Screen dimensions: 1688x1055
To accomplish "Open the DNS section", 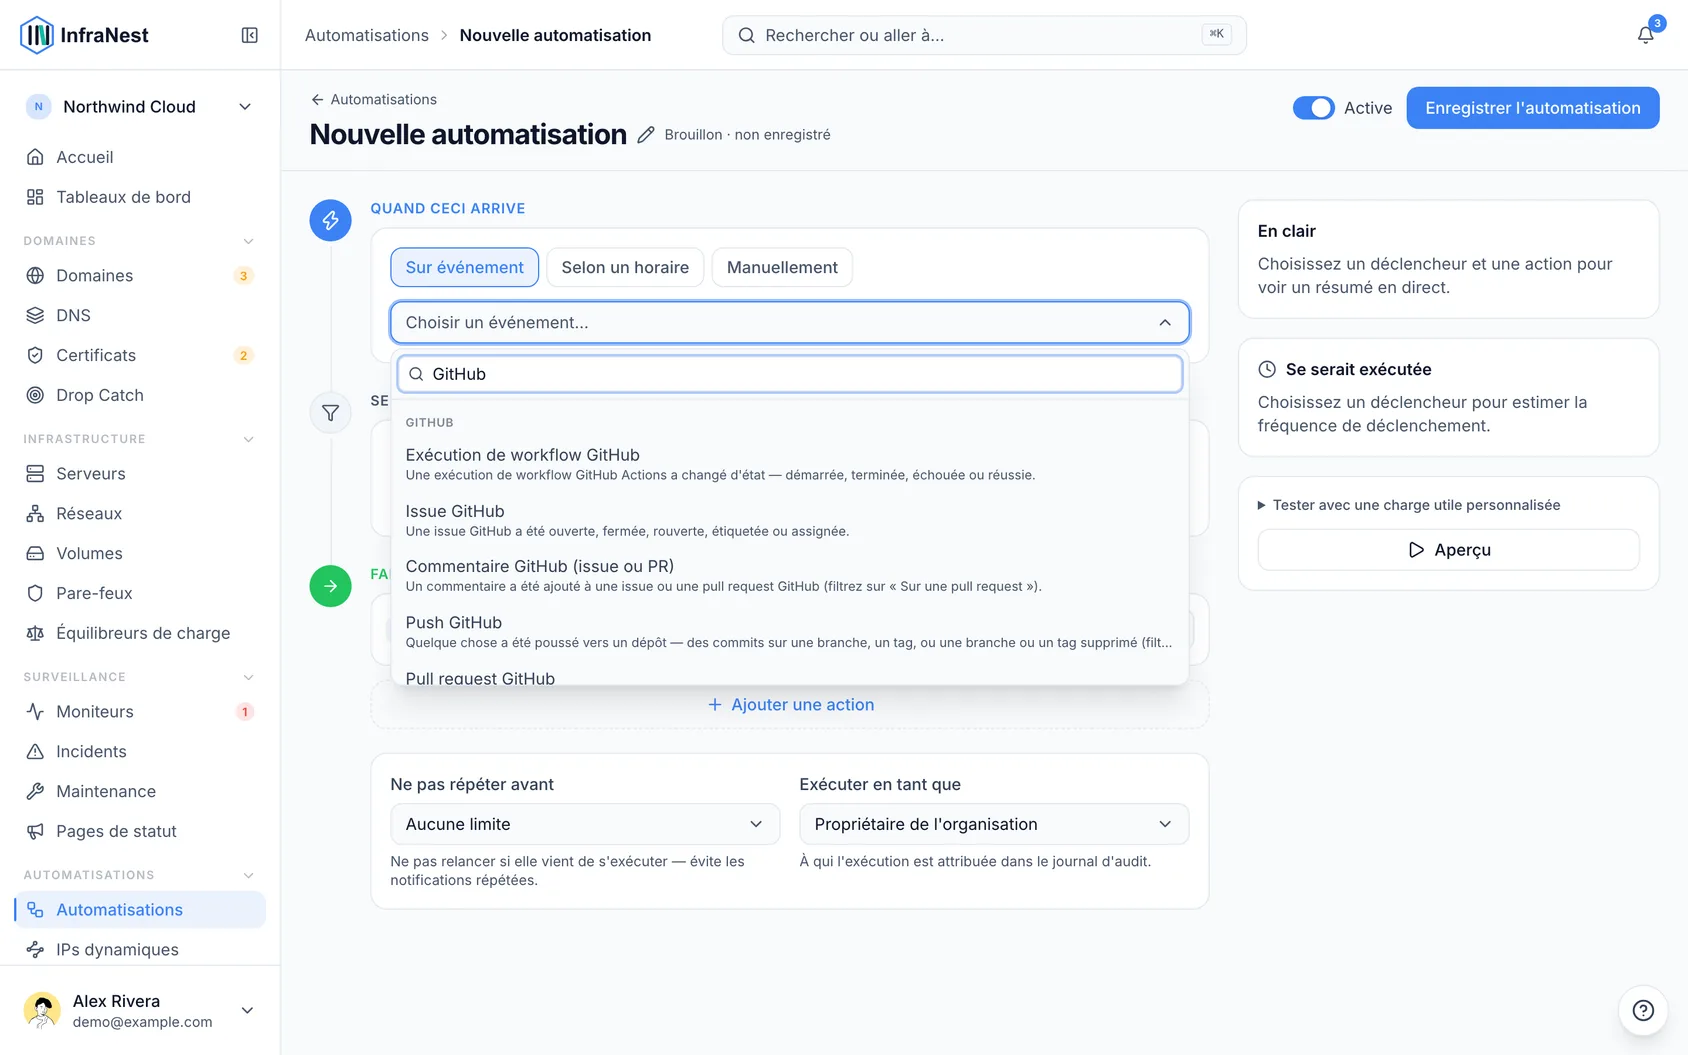I will click(x=140, y=315).
